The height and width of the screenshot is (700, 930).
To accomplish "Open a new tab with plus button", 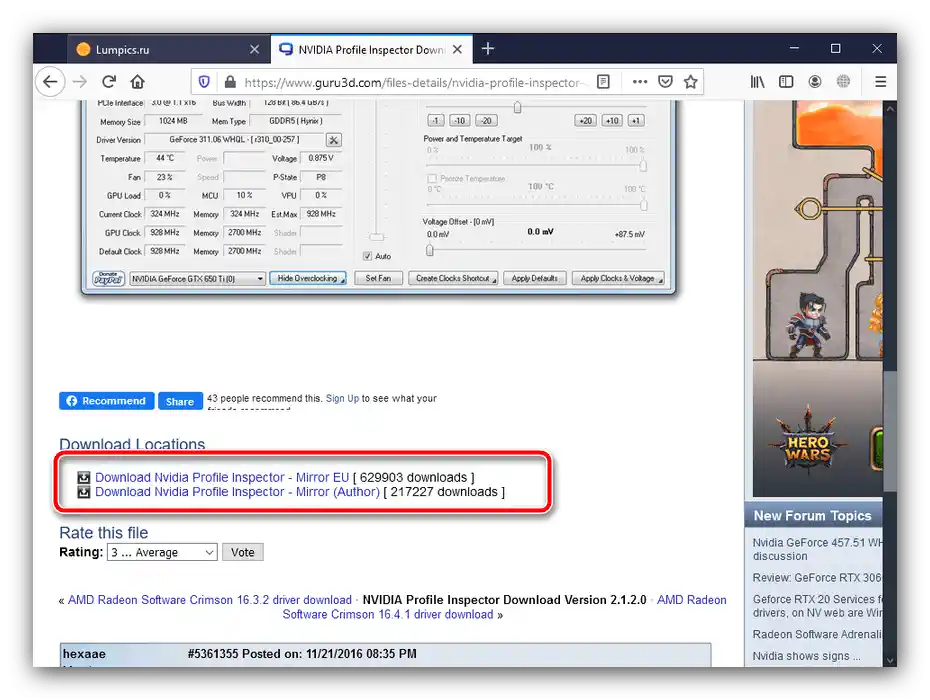I will click(x=488, y=49).
